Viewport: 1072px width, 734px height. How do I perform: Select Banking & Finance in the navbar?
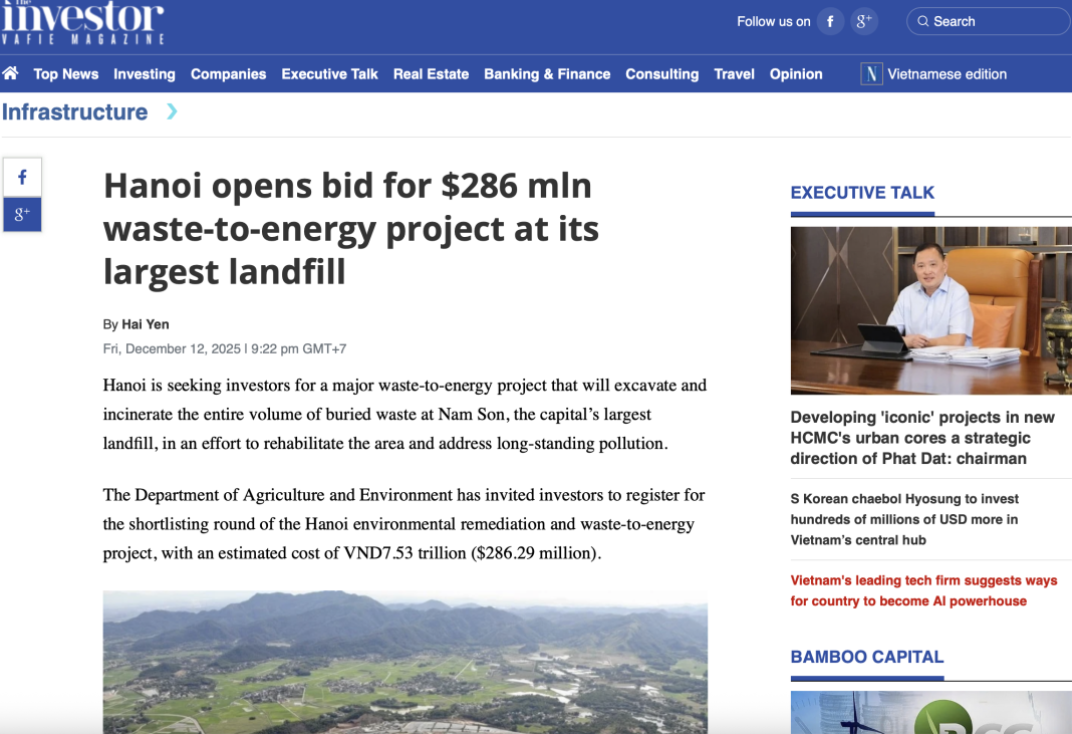547,74
